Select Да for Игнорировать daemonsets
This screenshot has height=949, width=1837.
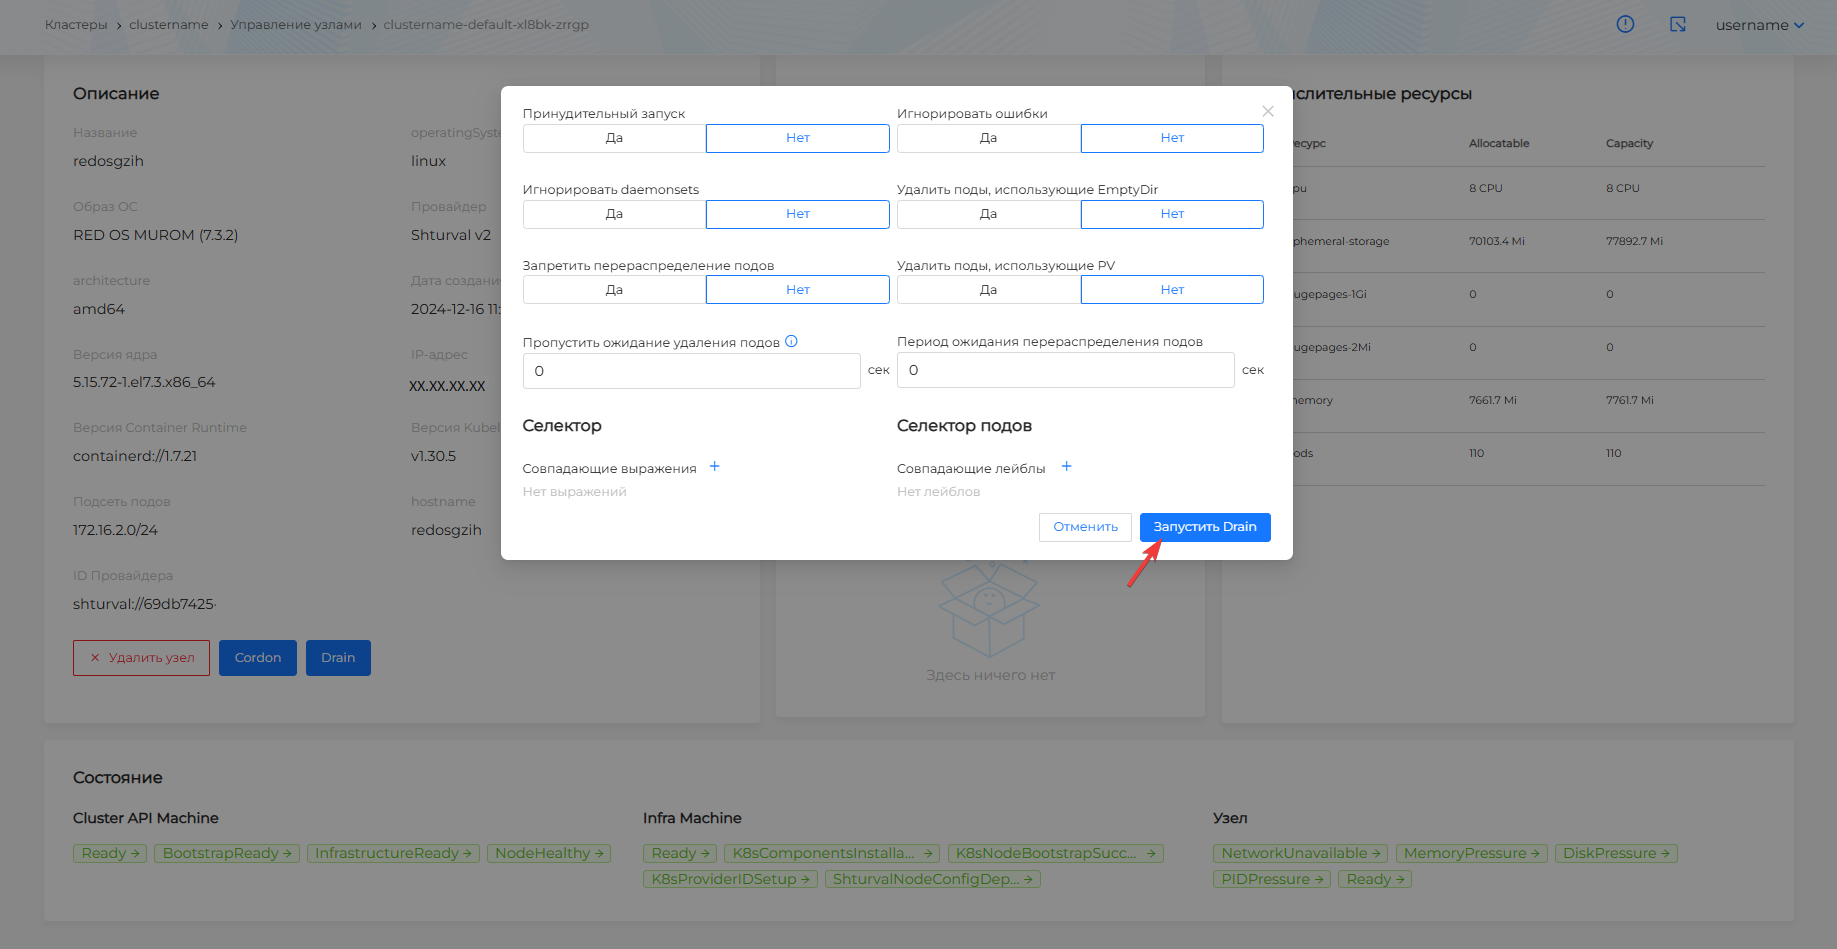pyautogui.click(x=614, y=214)
